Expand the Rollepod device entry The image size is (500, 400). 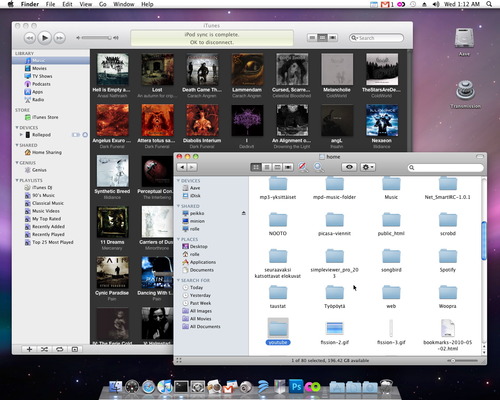(21, 135)
